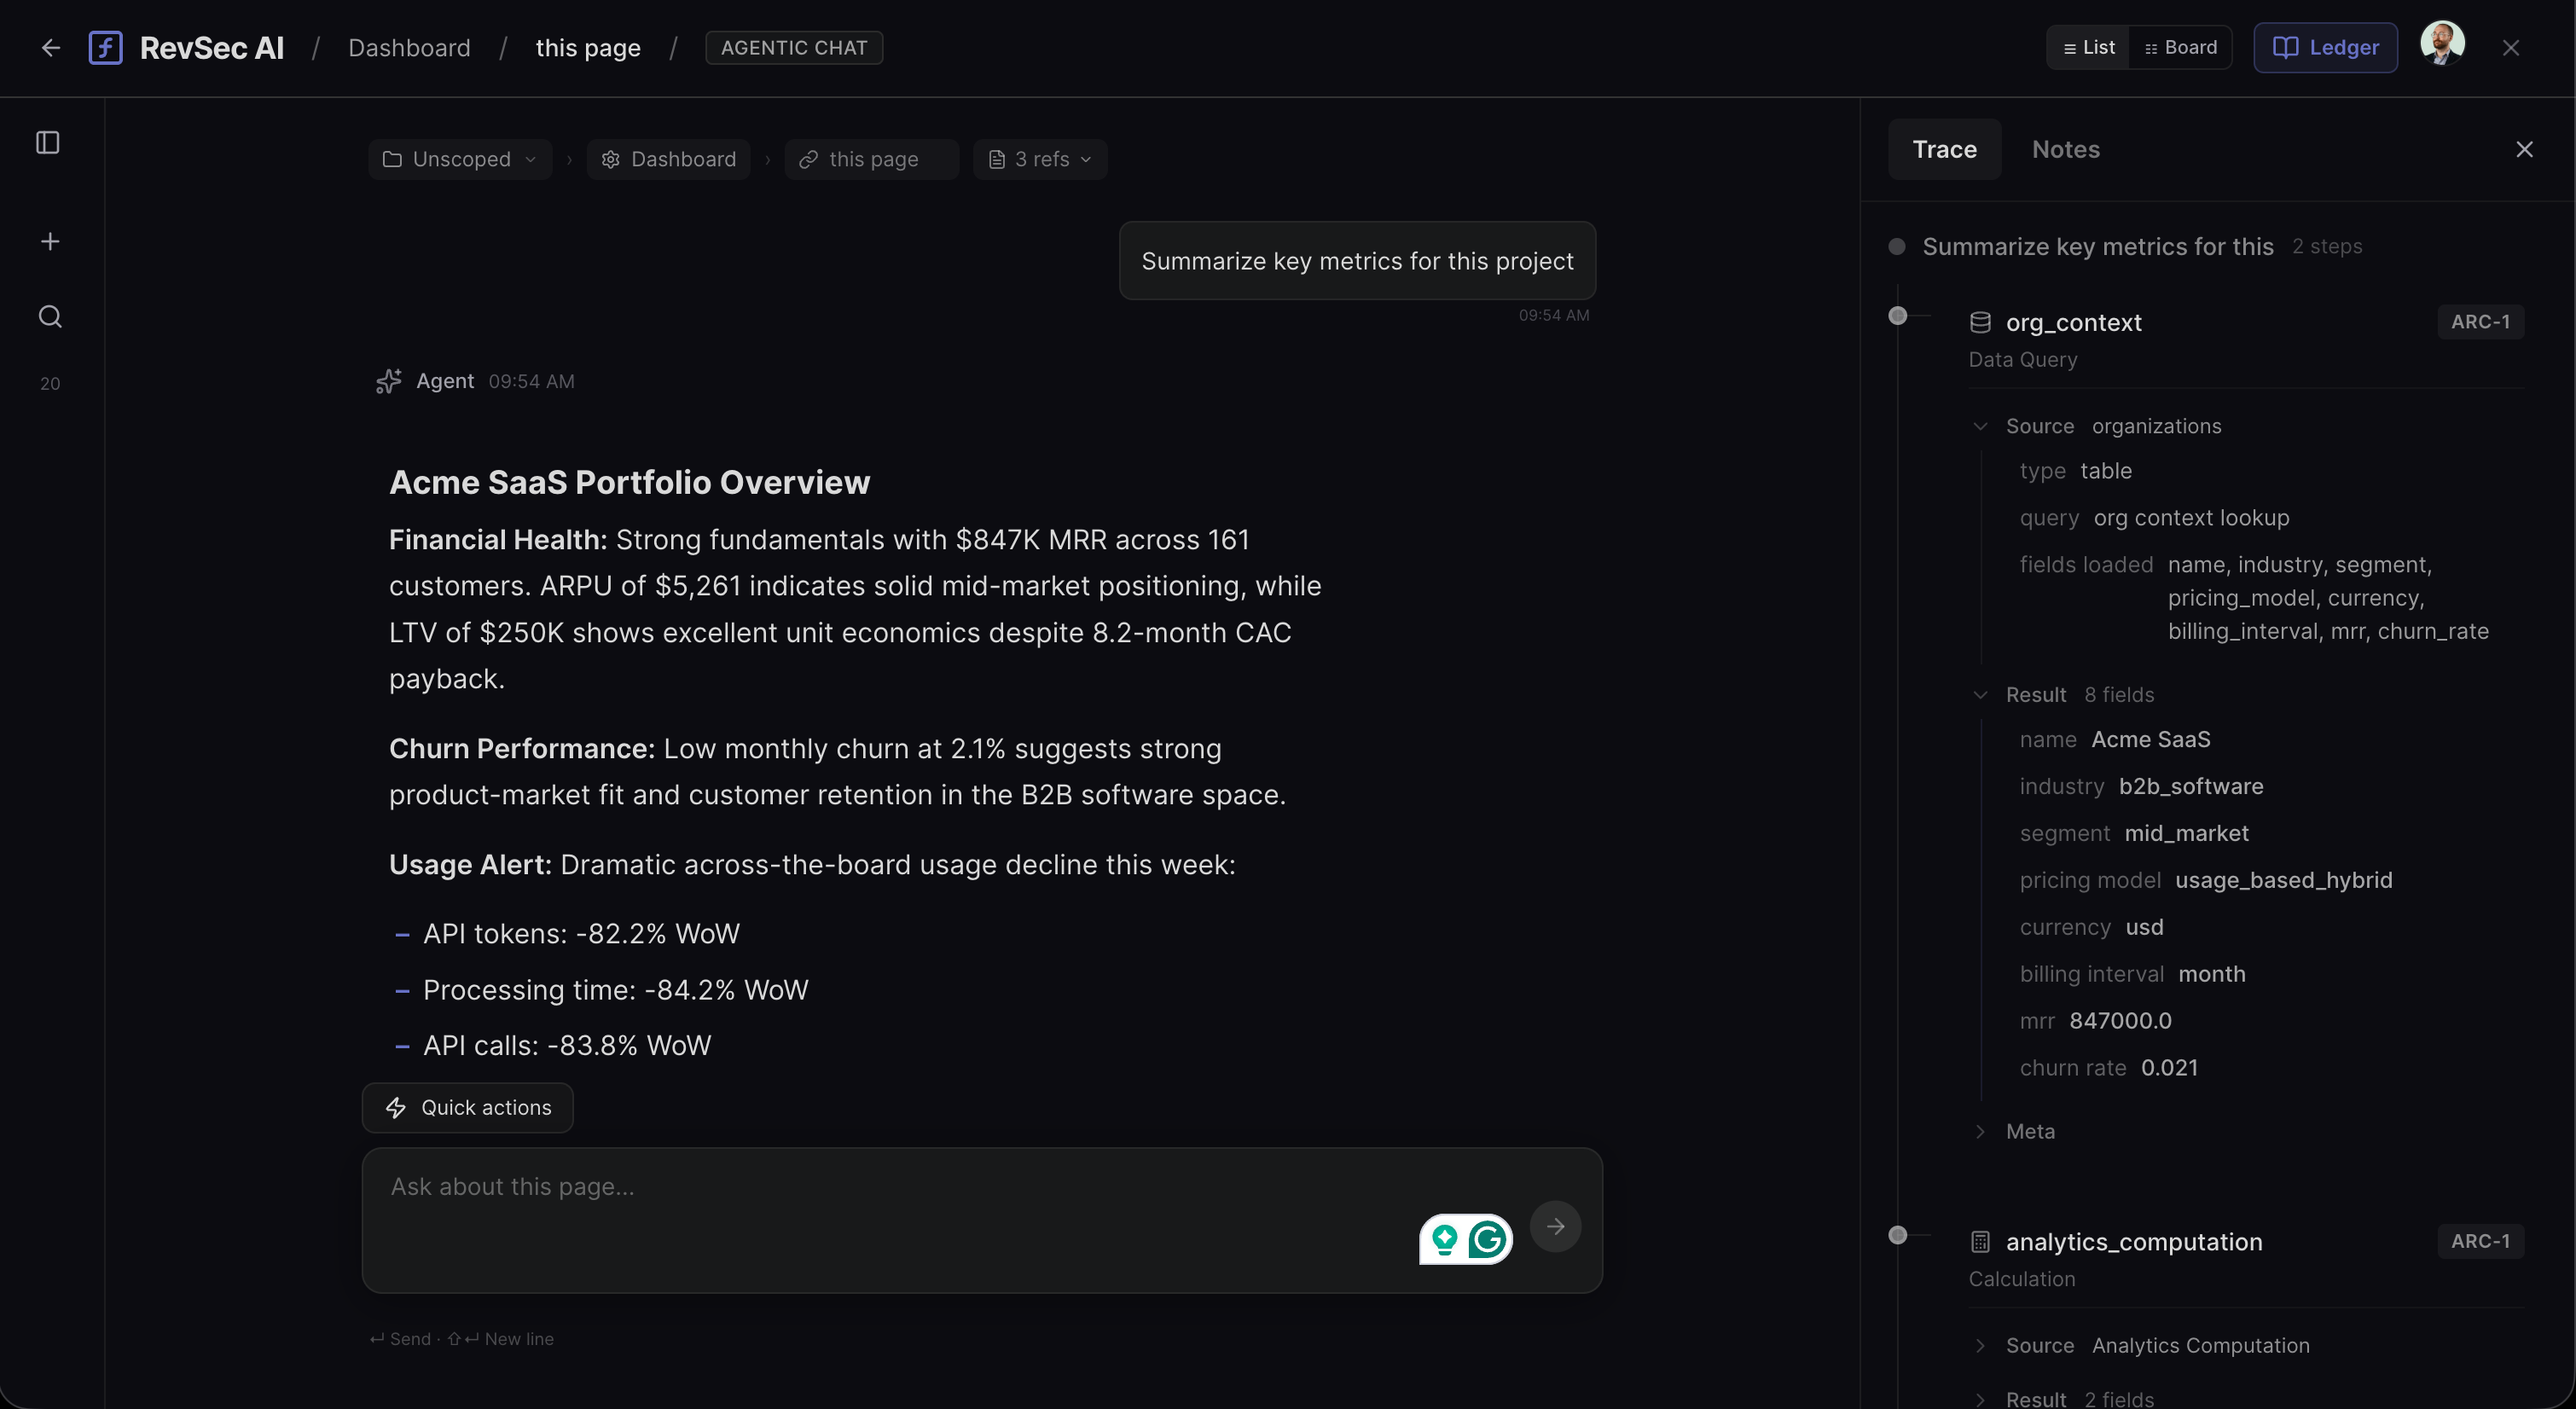Switch to Board view
2576x1409 pixels.
pos(2180,48)
